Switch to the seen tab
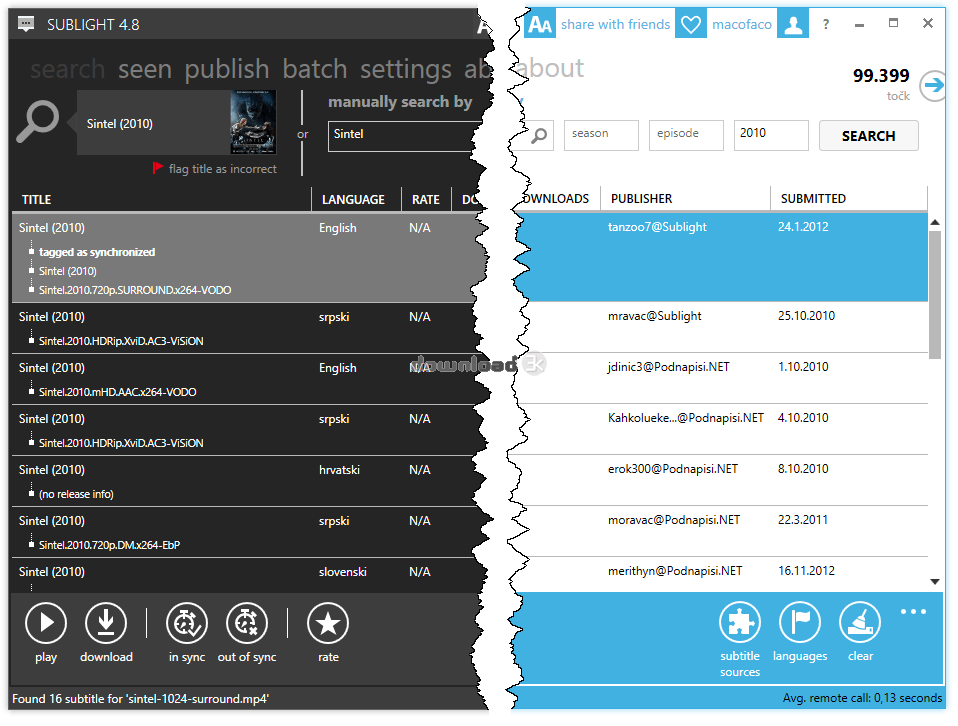 click(x=145, y=69)
